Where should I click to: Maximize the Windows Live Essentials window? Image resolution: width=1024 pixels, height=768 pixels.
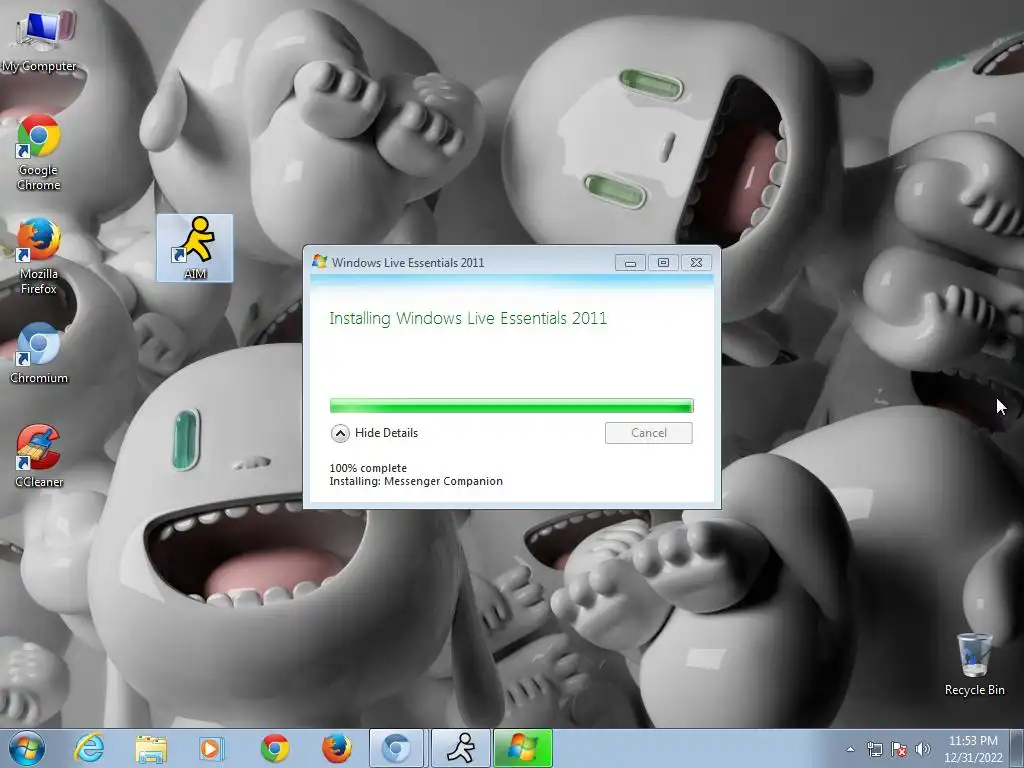point(663,263)
